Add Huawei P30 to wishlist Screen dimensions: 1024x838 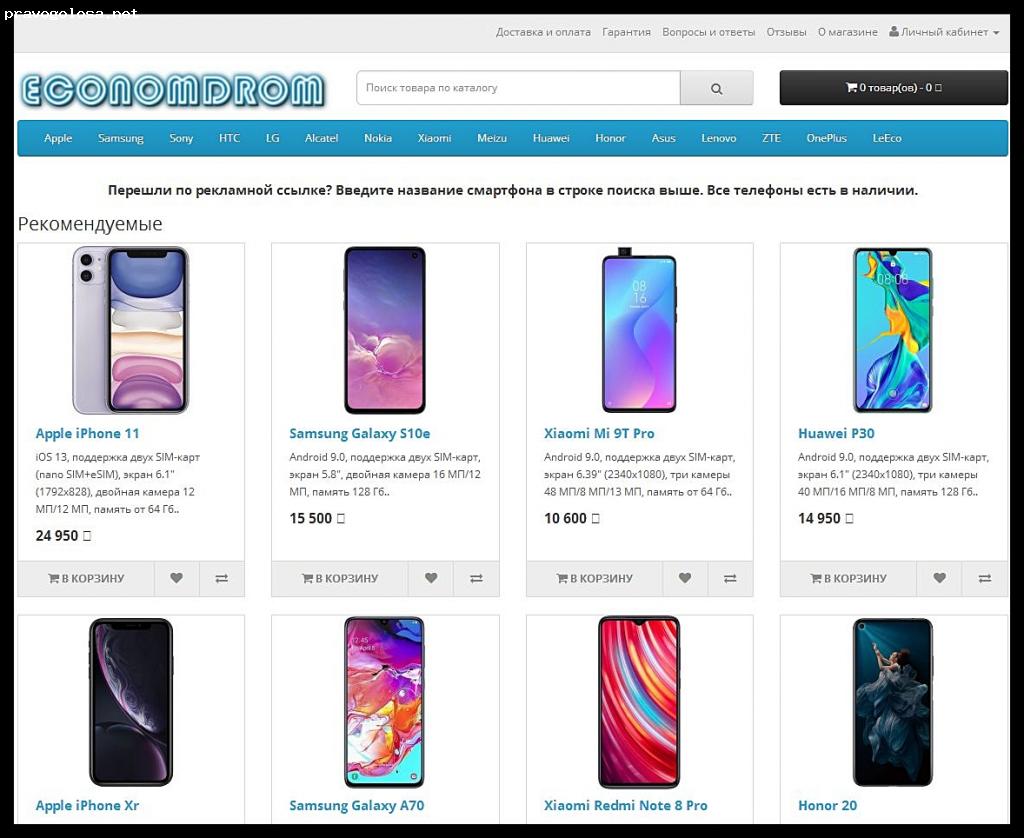(939, 578)
